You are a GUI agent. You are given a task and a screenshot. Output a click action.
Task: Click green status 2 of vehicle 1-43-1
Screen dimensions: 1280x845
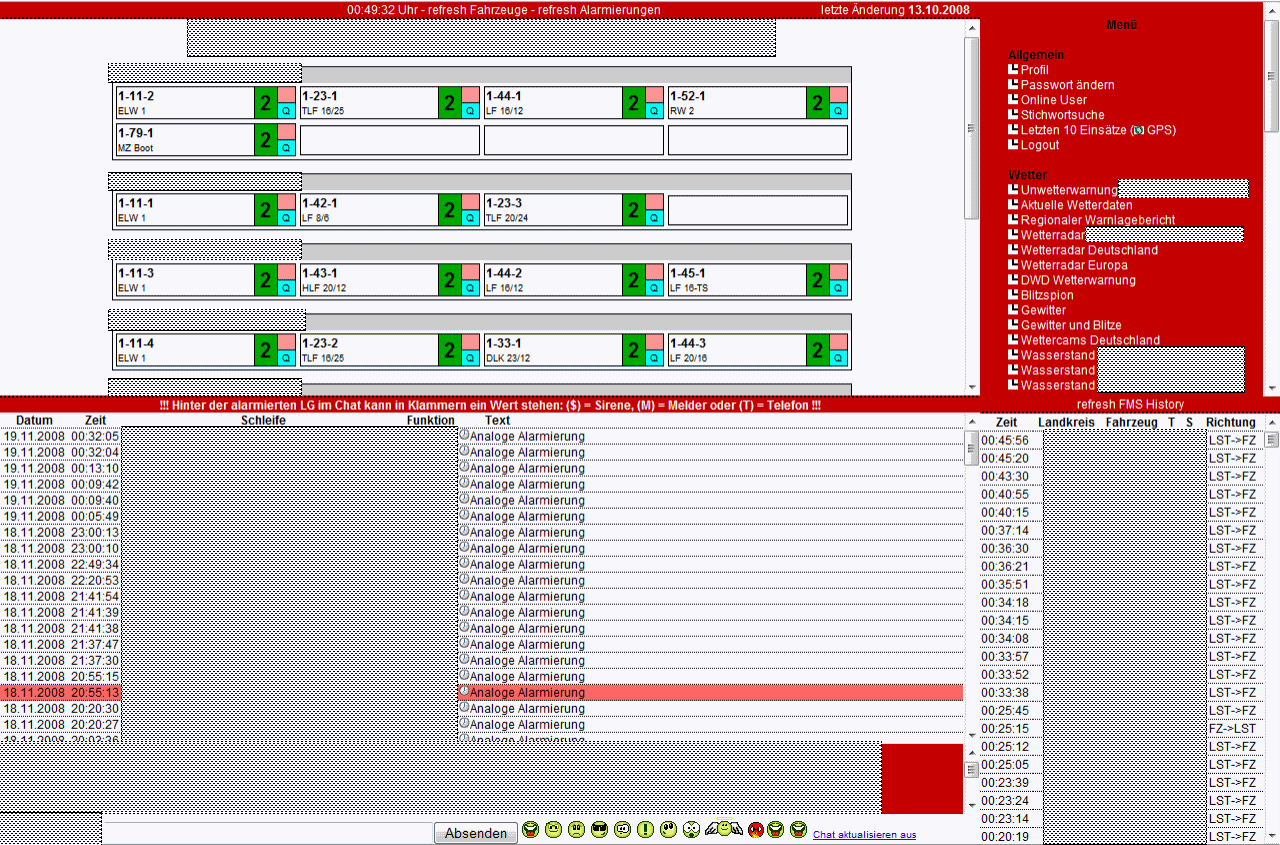(x=449, y=280)
